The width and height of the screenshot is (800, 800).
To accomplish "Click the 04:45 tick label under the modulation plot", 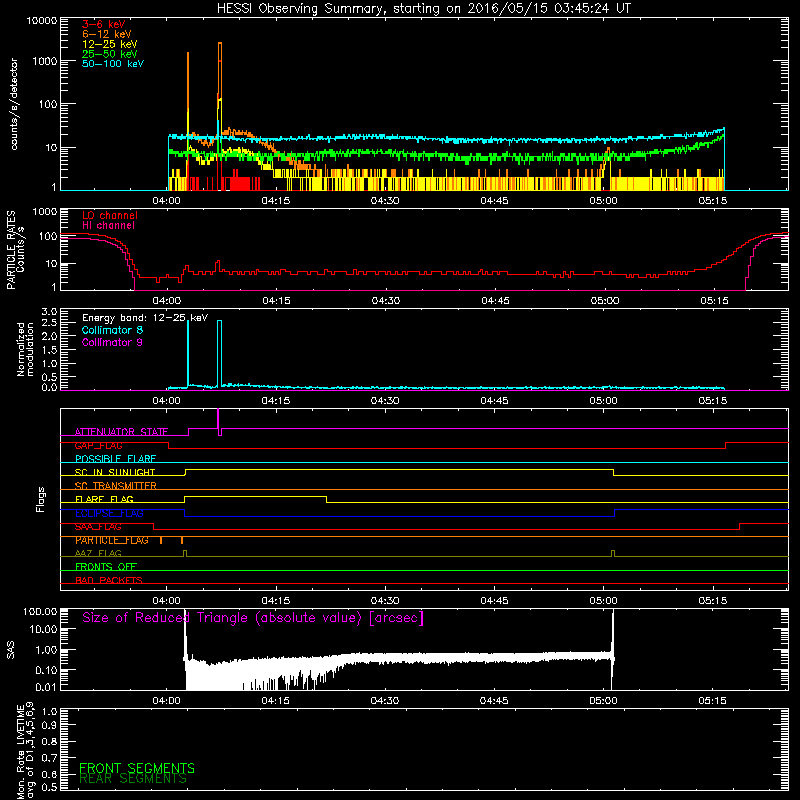I will tap(494, 401).
